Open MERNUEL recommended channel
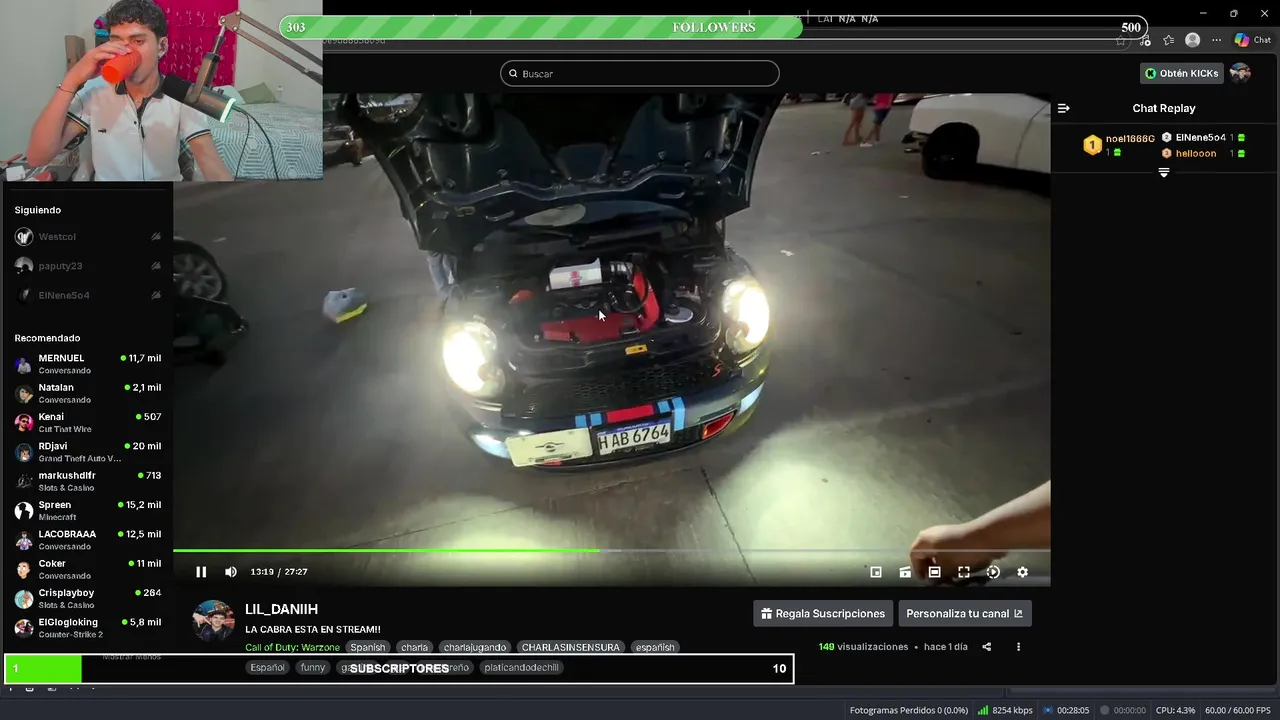This screenshot has width=1280, height=720. [x=87, y=364]
